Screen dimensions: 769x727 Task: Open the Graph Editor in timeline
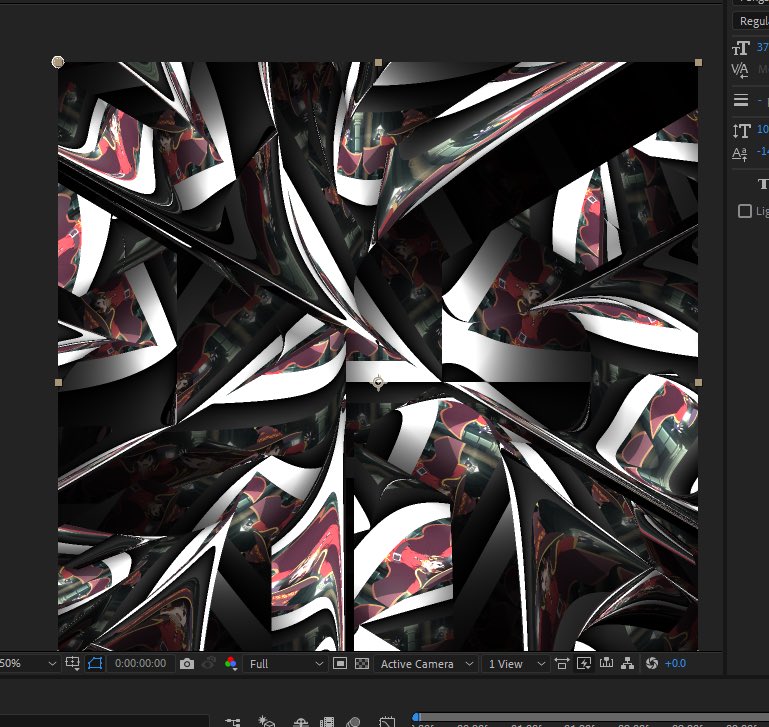tap(387, 722)
